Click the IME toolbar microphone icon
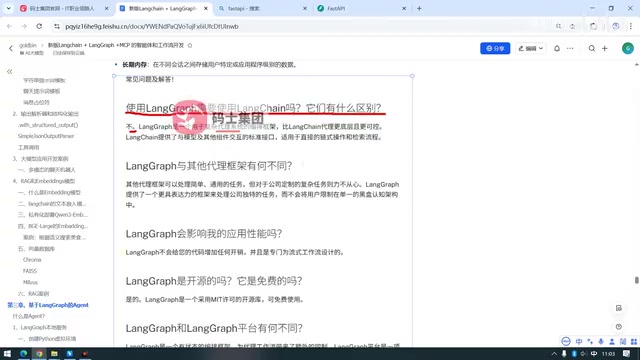Image resolution: width=640 pixels, height=360 pixels. tap(601, 341)
